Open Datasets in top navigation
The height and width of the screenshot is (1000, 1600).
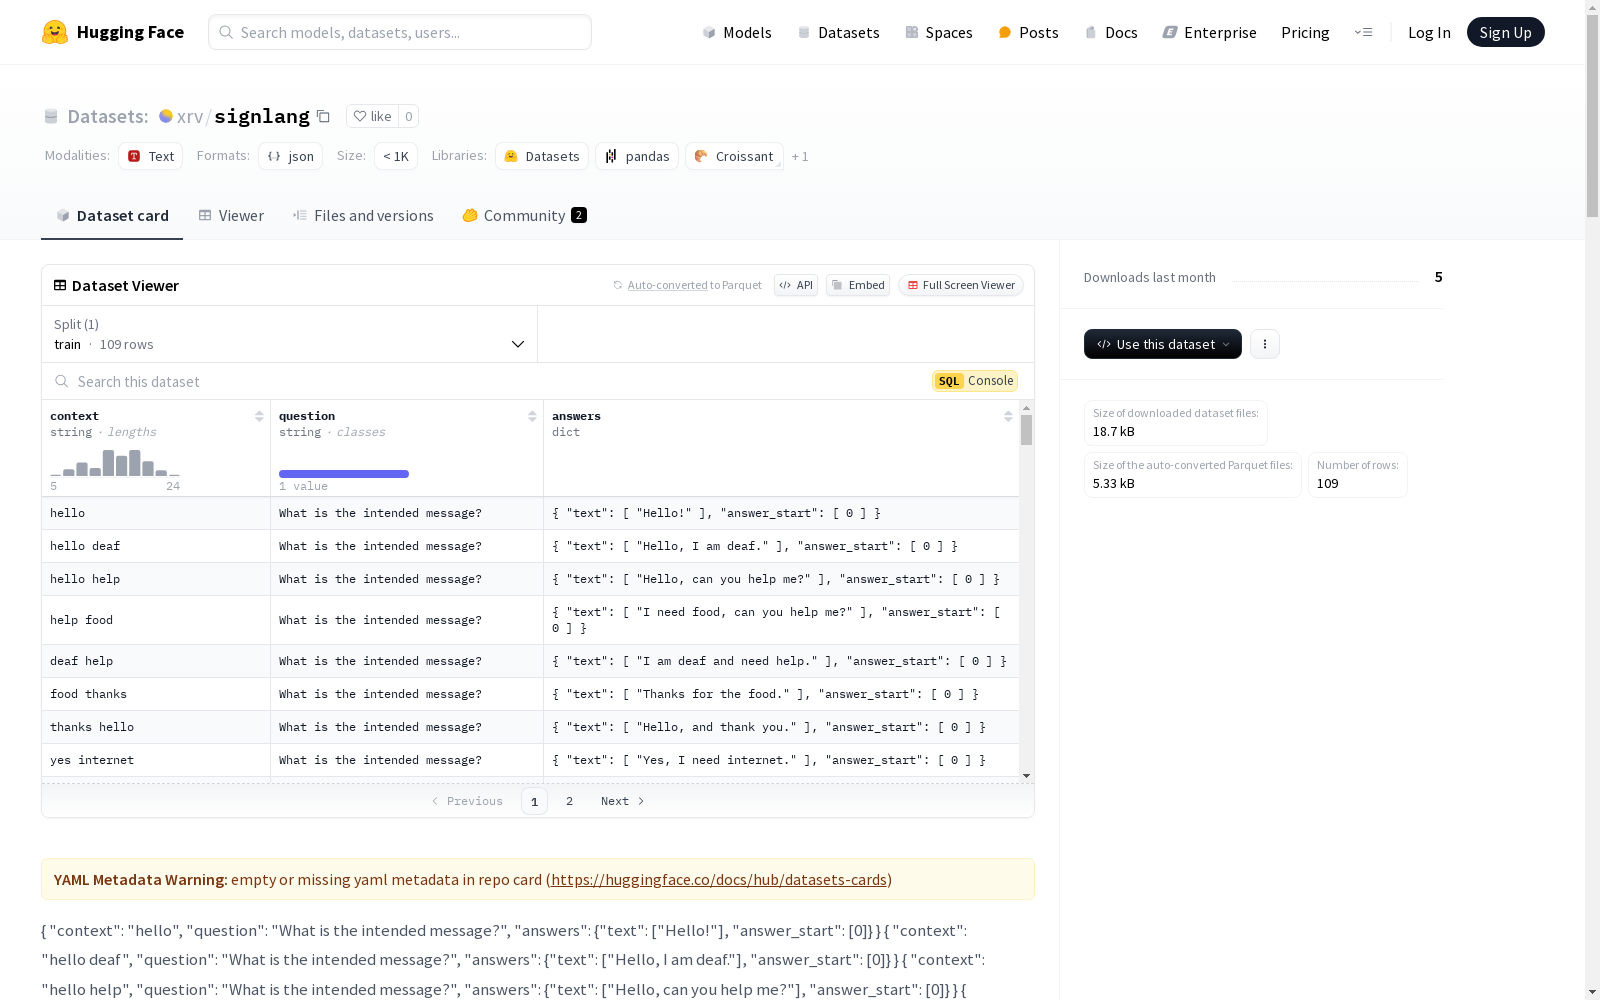tap(838, 32)
